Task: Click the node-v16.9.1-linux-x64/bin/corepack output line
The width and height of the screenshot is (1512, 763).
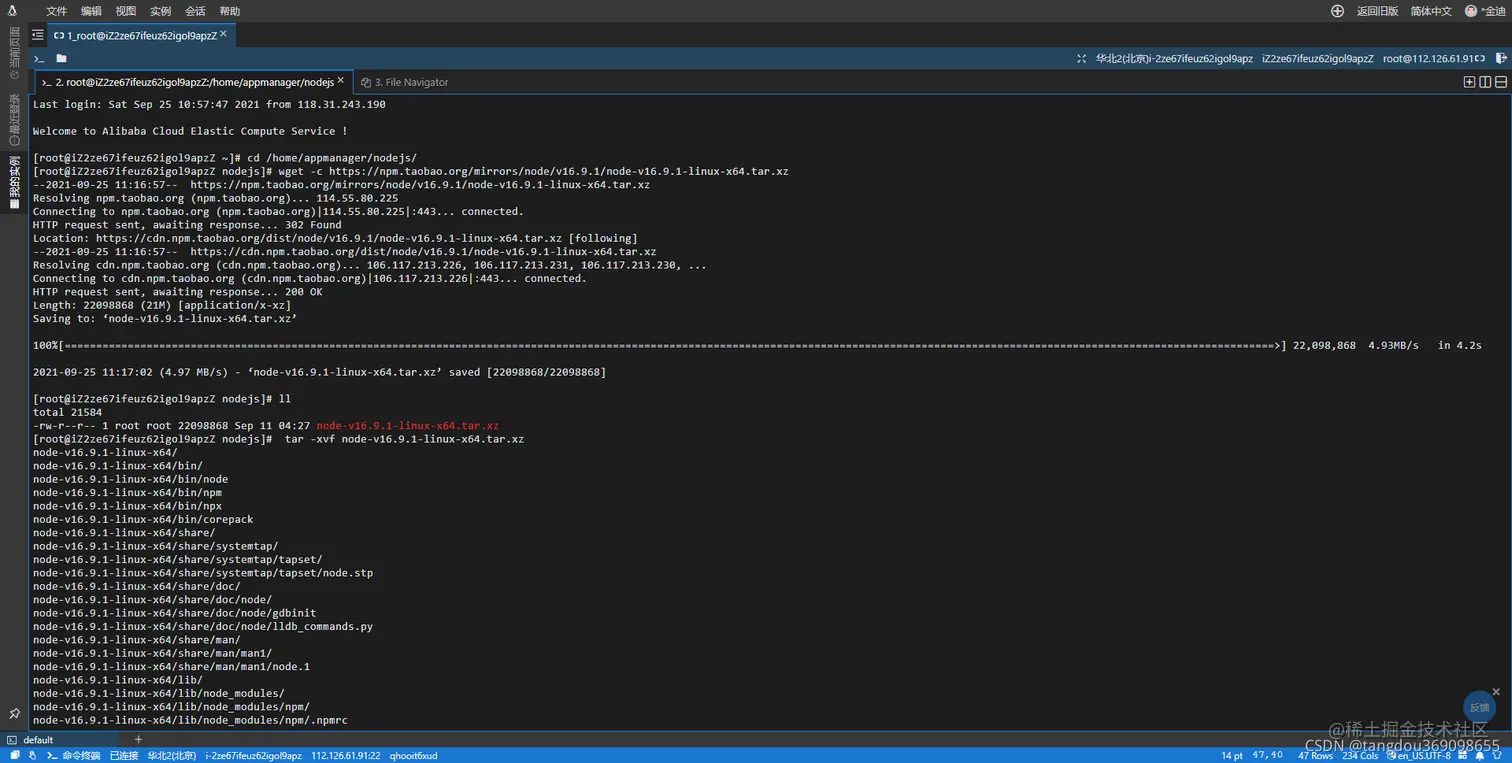Action: 143,520
